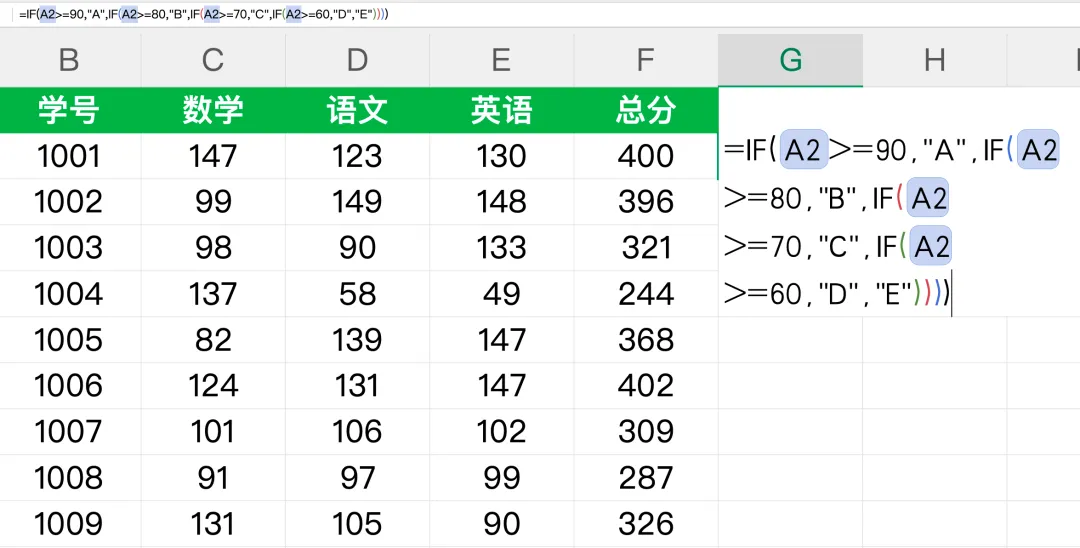This screenshot has height=548, width=1080.
Task: Click the 语文 header cell
Action: [x=357, y=110]
